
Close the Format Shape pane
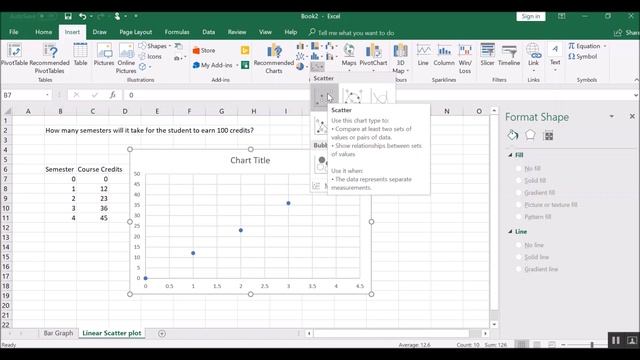coord(632,116)
